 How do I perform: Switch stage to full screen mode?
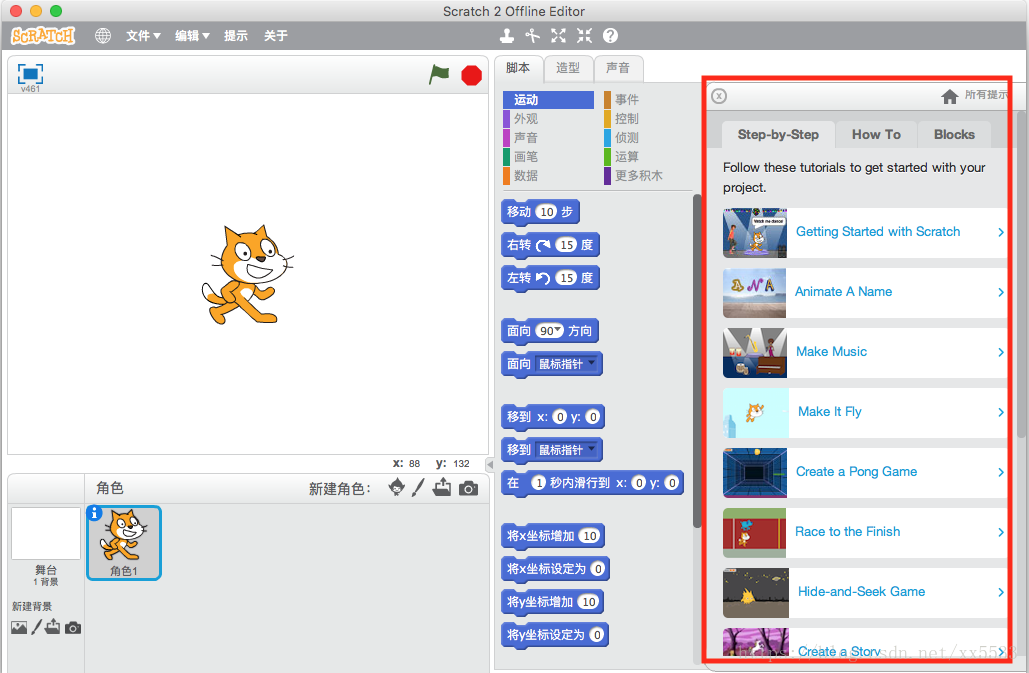30,74
